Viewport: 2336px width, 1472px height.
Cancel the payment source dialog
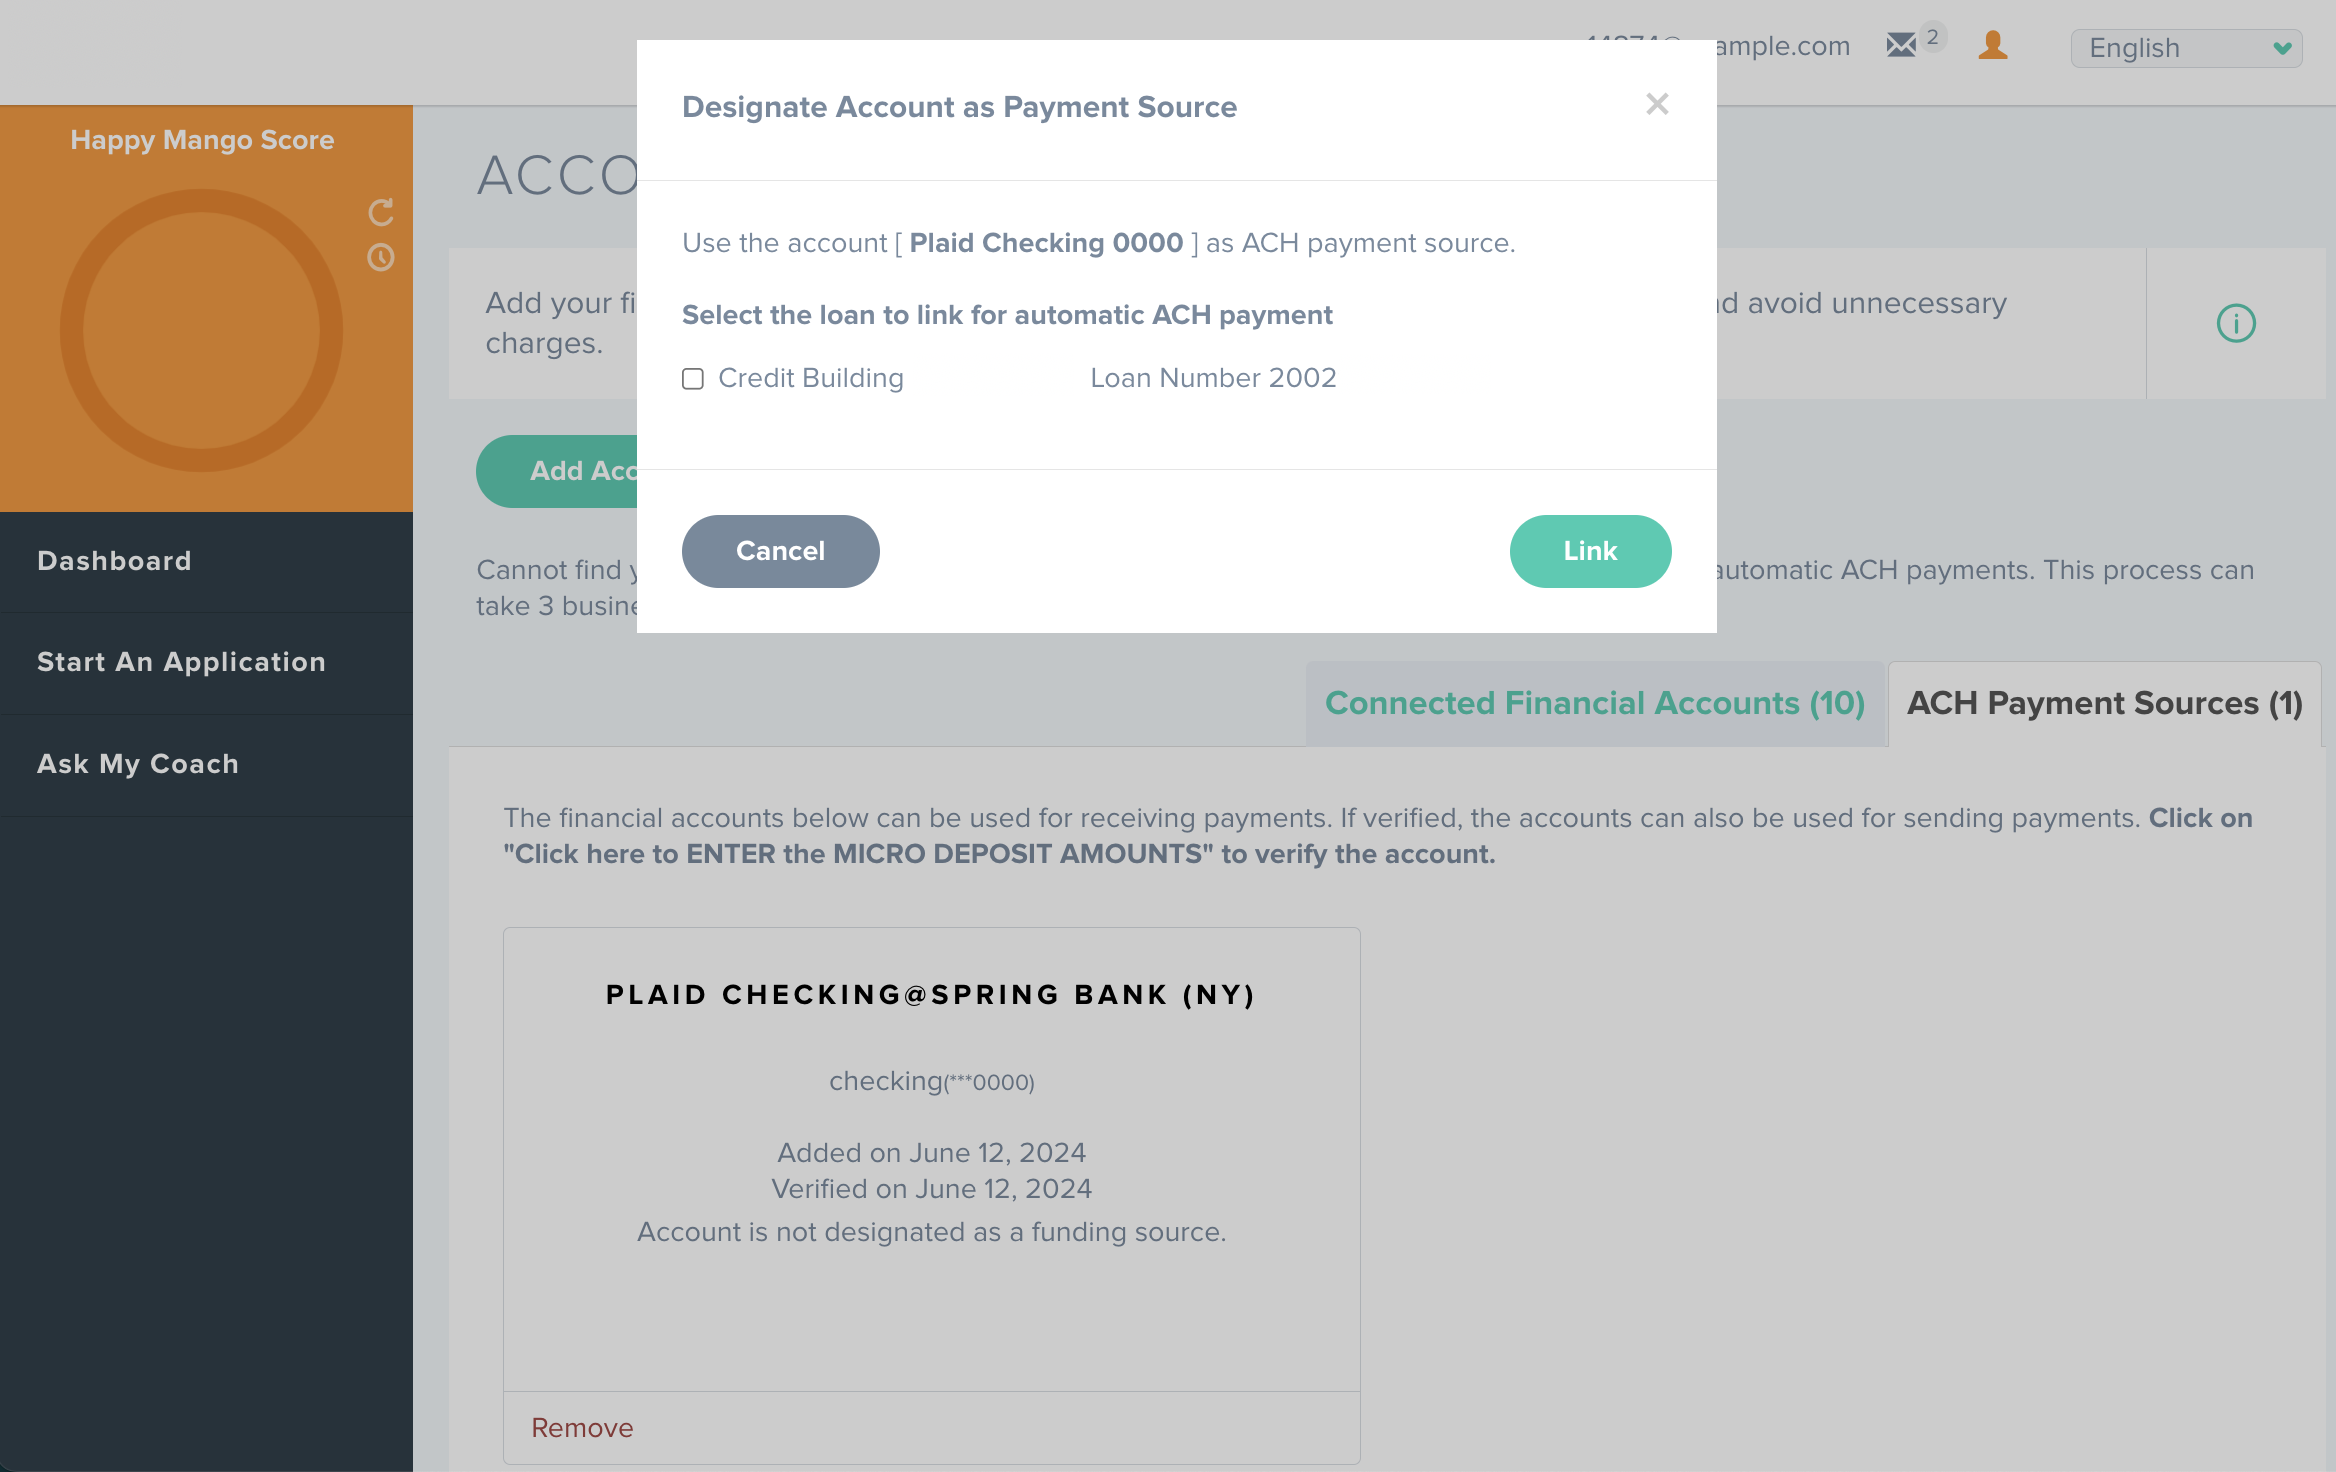click(x=780, y=551)
